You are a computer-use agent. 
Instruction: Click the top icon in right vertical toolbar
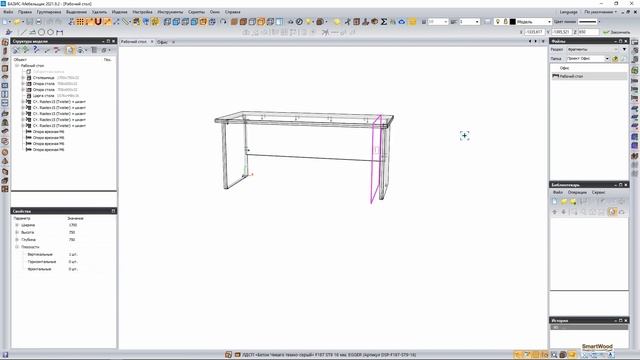(635, 42)
